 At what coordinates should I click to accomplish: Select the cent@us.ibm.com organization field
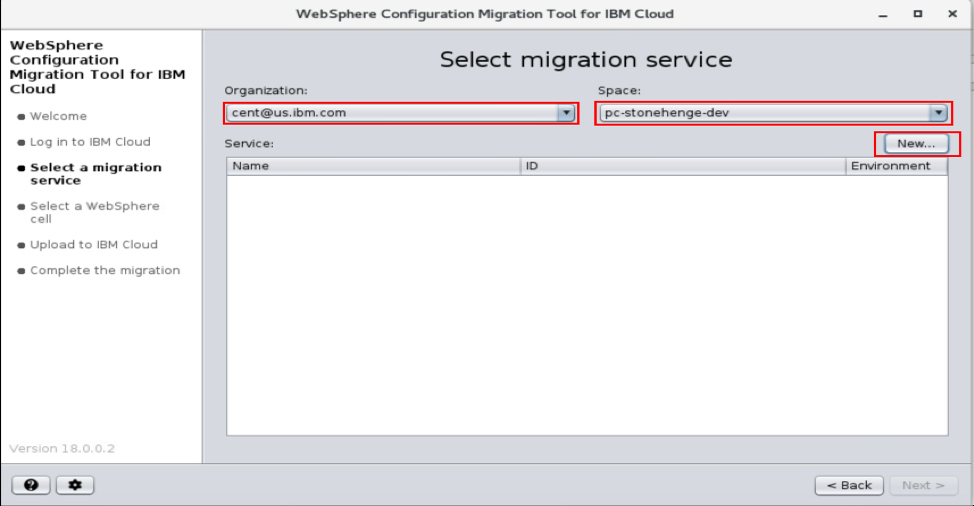(x=390, y=113)
